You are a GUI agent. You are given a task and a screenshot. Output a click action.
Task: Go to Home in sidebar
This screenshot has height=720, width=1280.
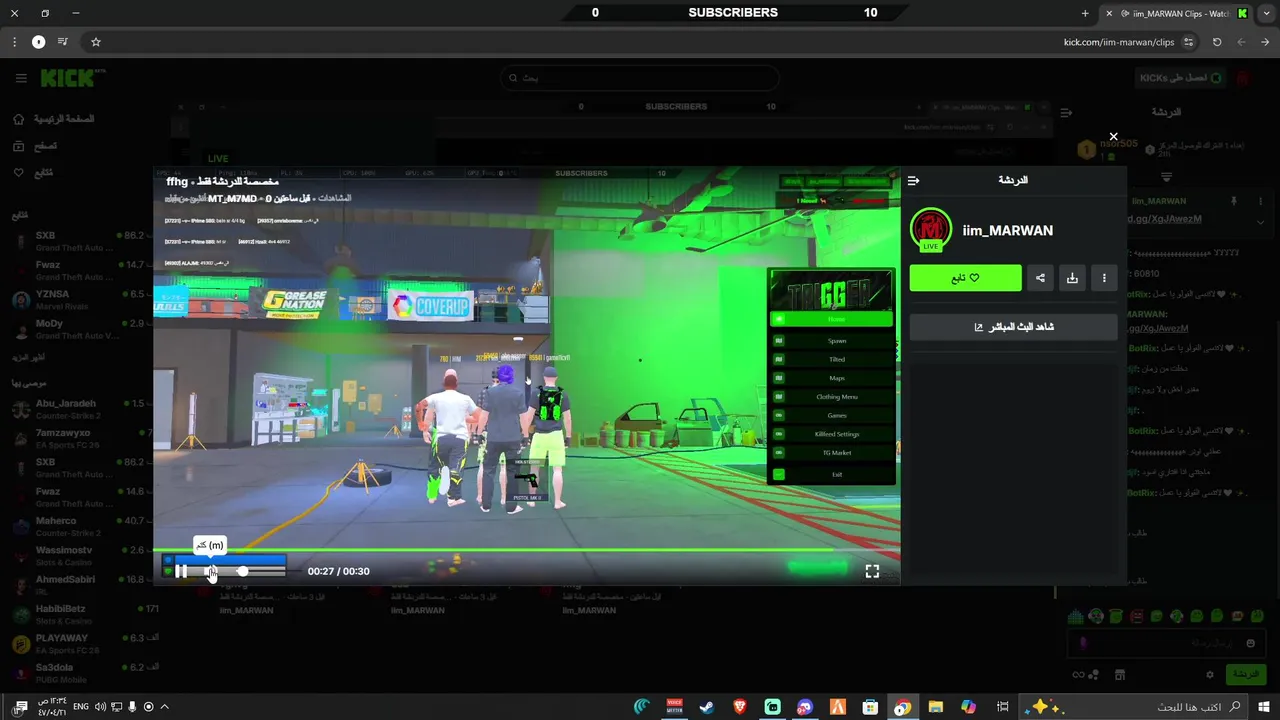coord(54,119)
